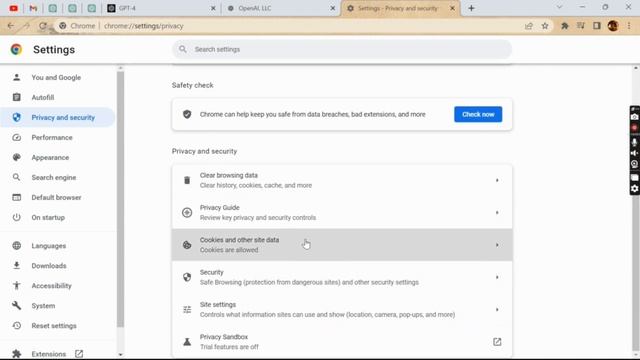Click the Check now button
The height and width of the screenshot is (360, 640).
click(x=478, y=114)
